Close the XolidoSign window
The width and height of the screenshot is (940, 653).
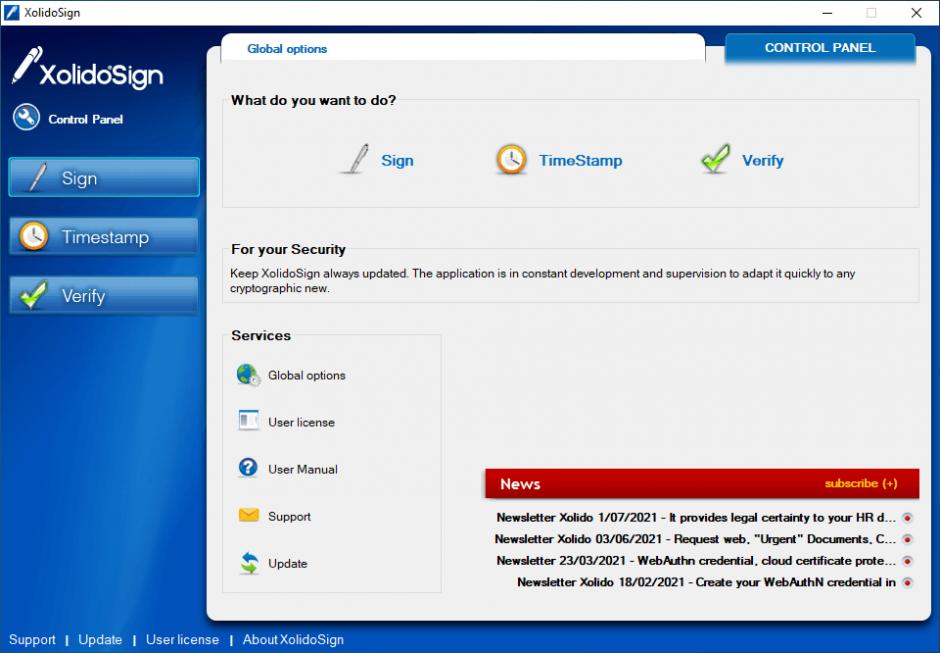[916, 13]
